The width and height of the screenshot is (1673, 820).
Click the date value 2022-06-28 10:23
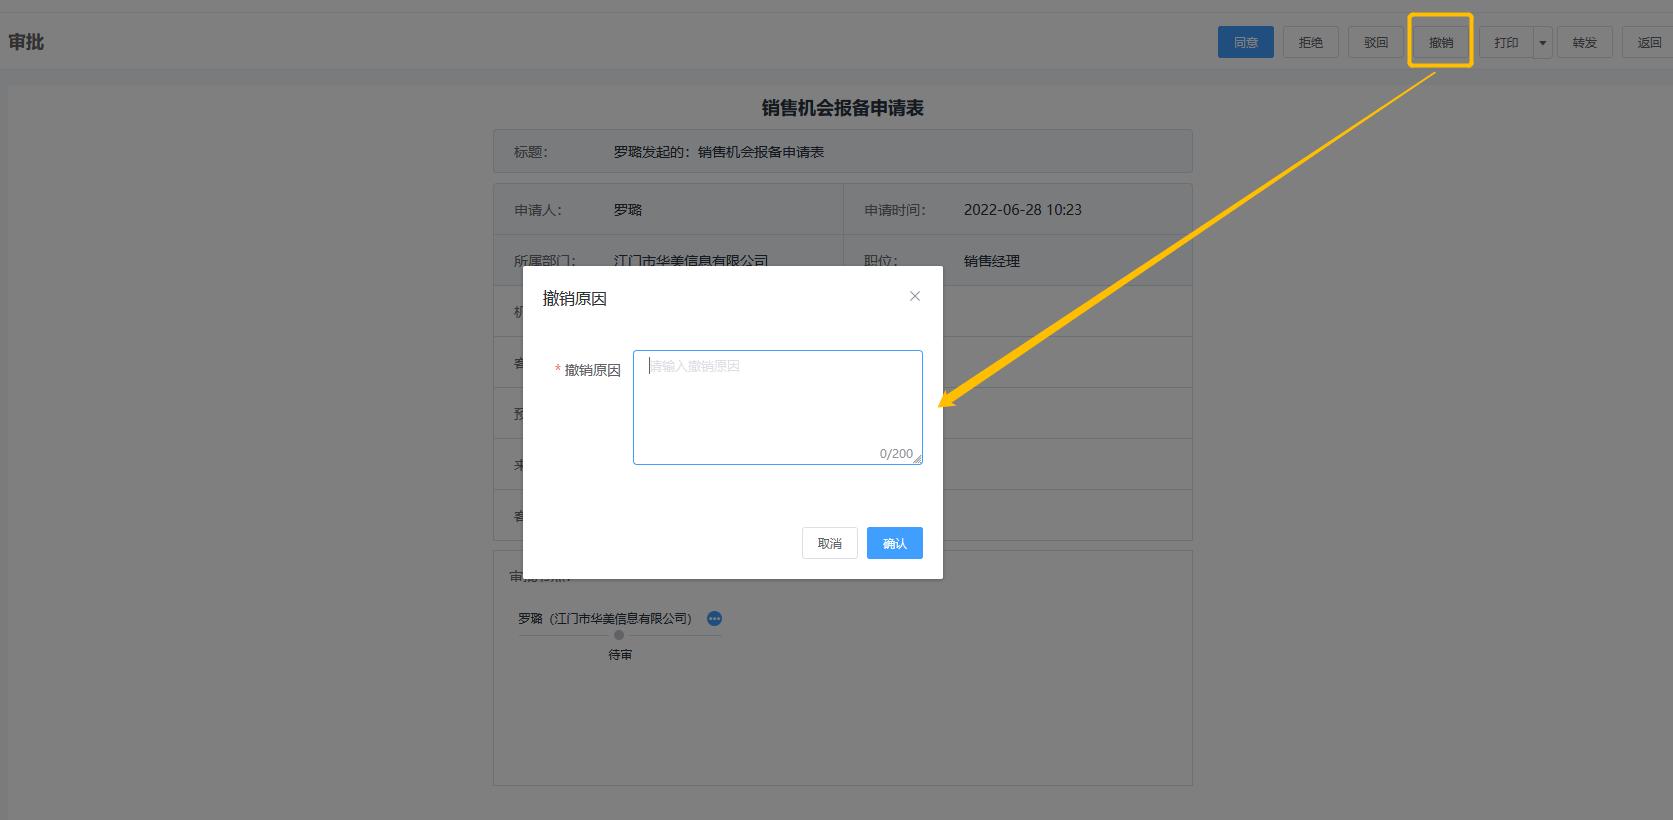[1022, 210]
